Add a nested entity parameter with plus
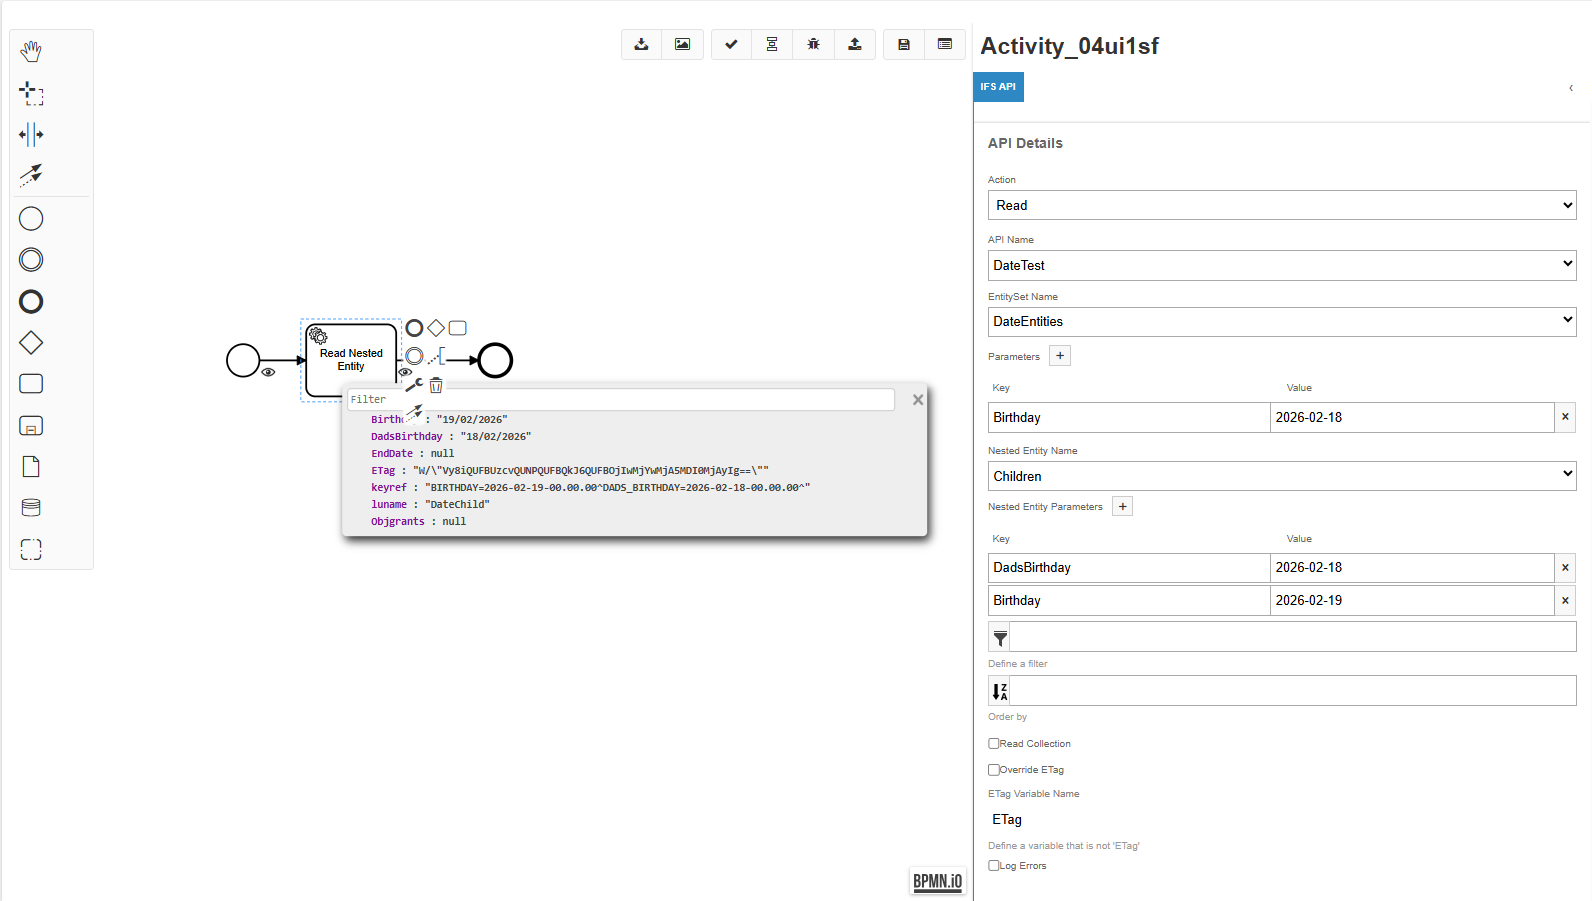Image resolution: width=1592 pixels, height=901 pixels. pos(1123,506)
